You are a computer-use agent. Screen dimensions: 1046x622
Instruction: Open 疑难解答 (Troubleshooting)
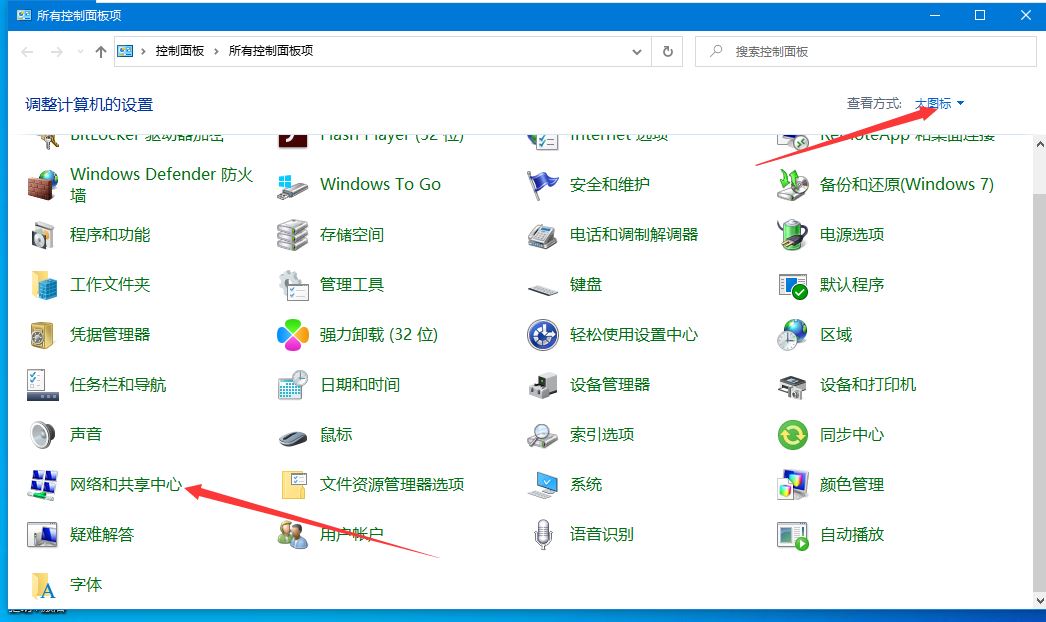click(x=102, y=534)
